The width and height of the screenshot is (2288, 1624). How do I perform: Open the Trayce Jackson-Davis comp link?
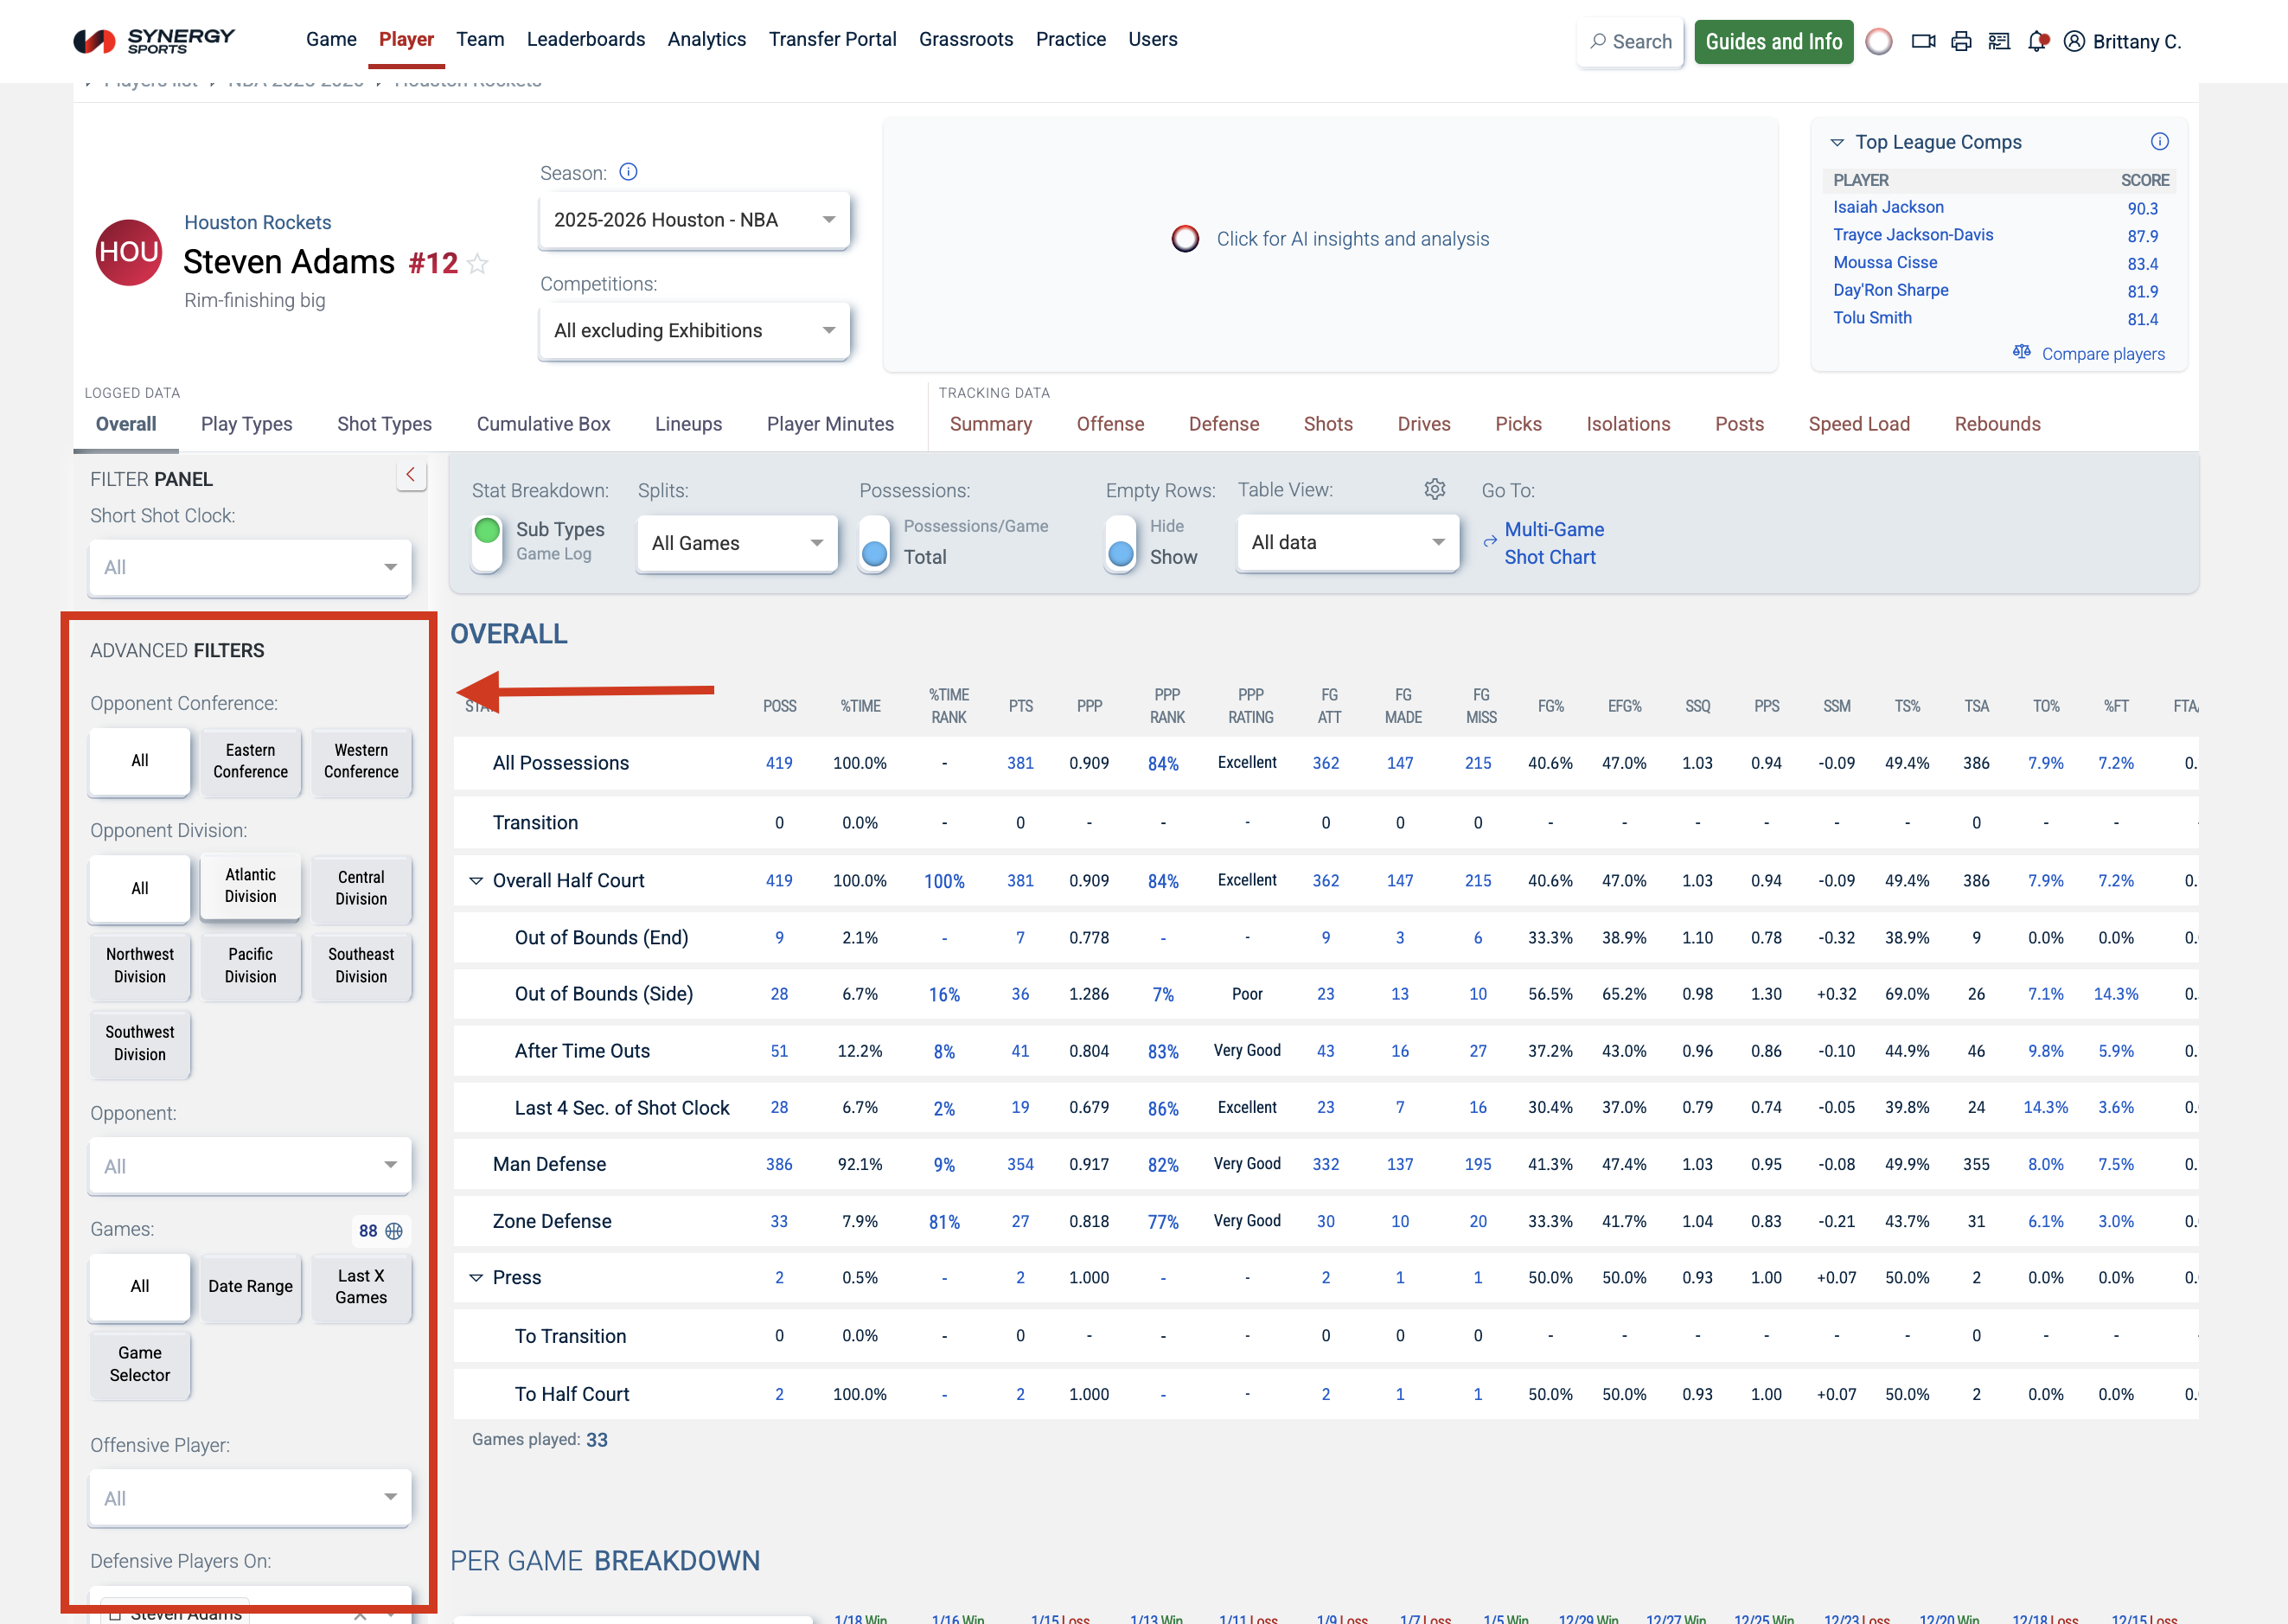coord(1913,235)
